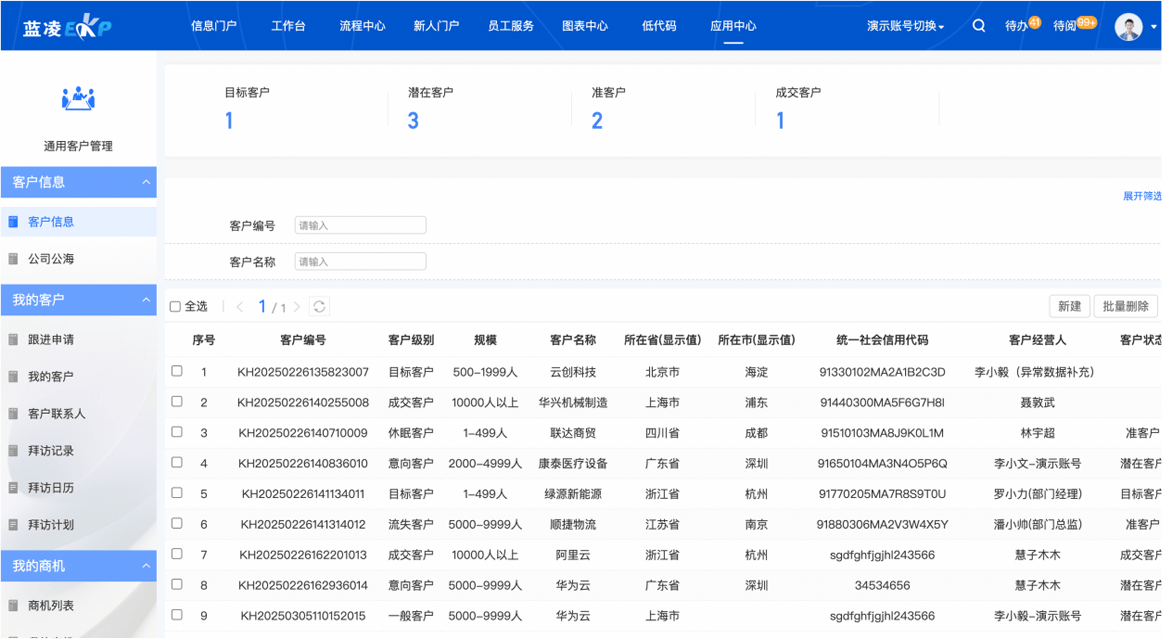Click the 批量删除 button
The width and height of the screenshot is (1162, 639).
(x=1125, y=307)
